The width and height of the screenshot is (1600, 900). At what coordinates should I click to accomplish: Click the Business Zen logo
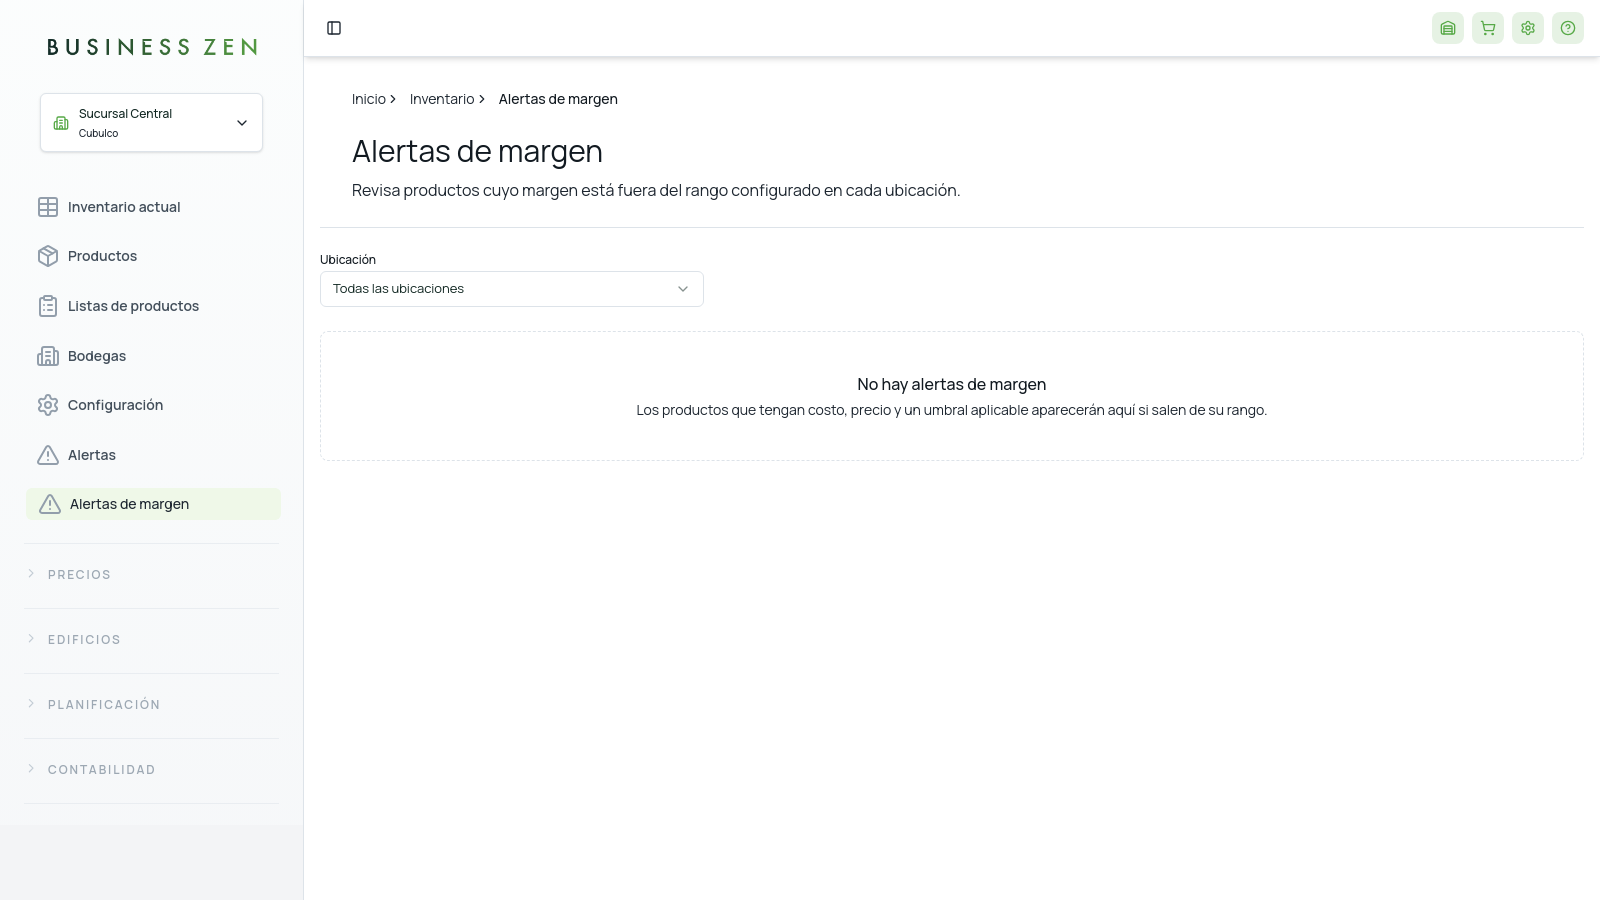click(152, 47)
